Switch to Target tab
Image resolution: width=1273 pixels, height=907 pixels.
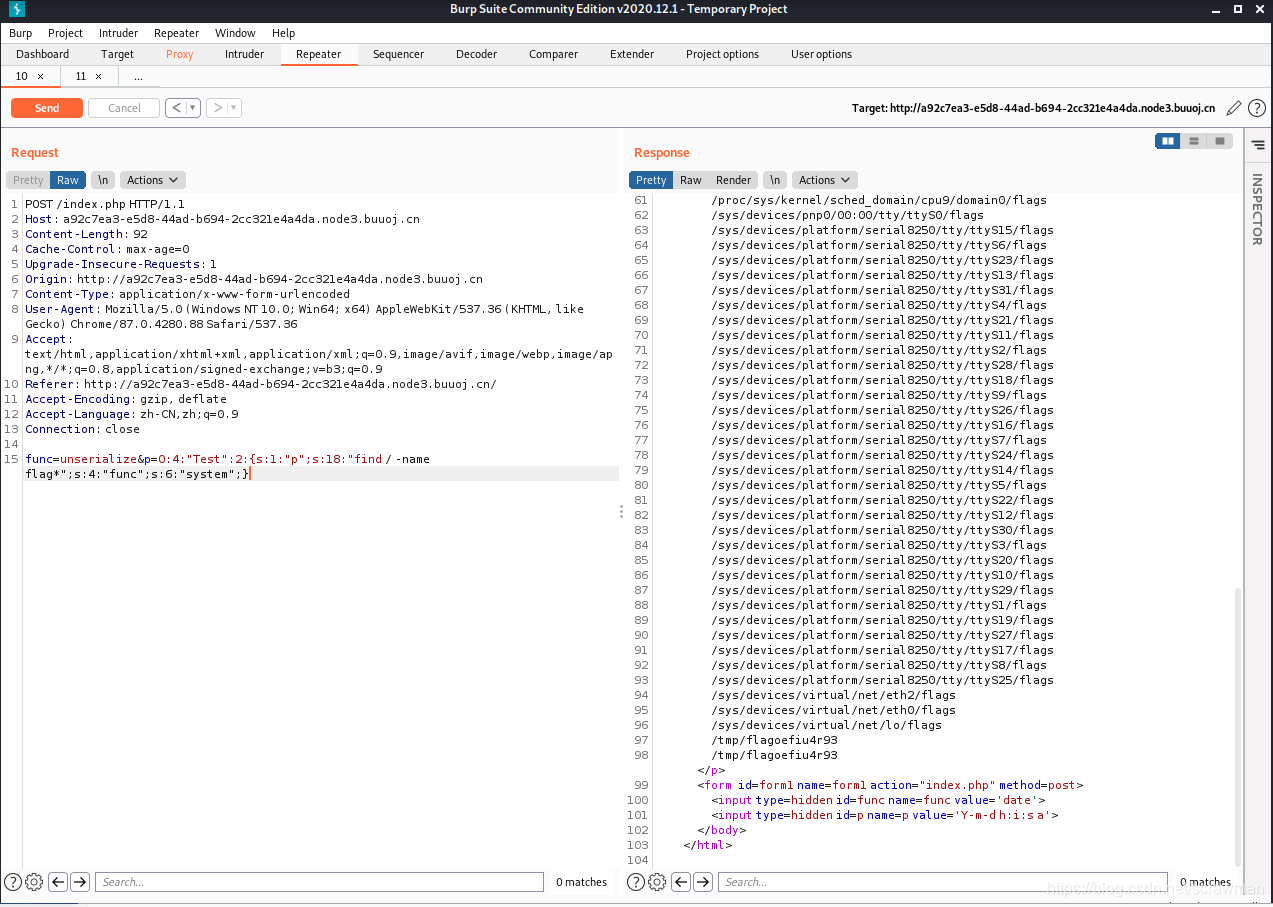[x=117, y=54]
